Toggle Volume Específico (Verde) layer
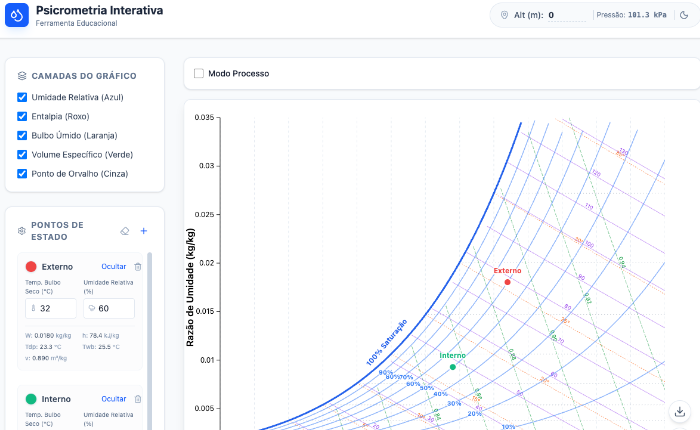The image size is (700, 430). click(x=22, y=154)
